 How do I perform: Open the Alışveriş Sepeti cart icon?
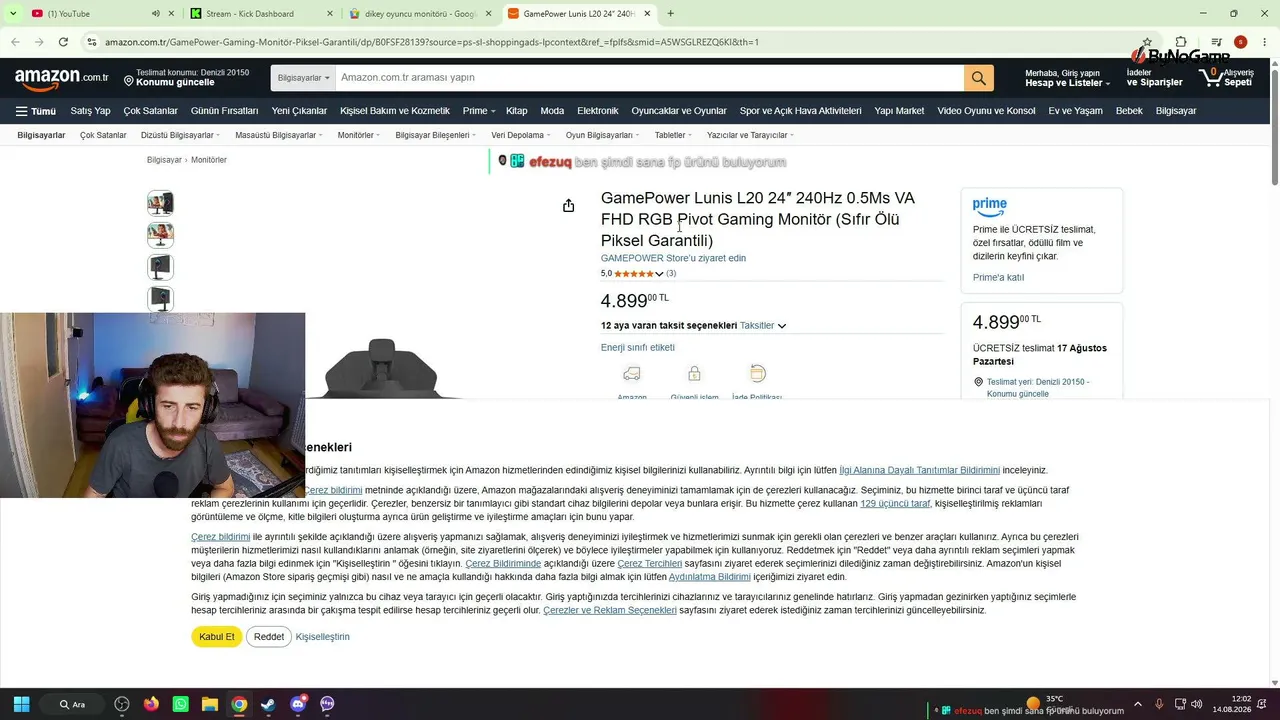pos(1225,77)
